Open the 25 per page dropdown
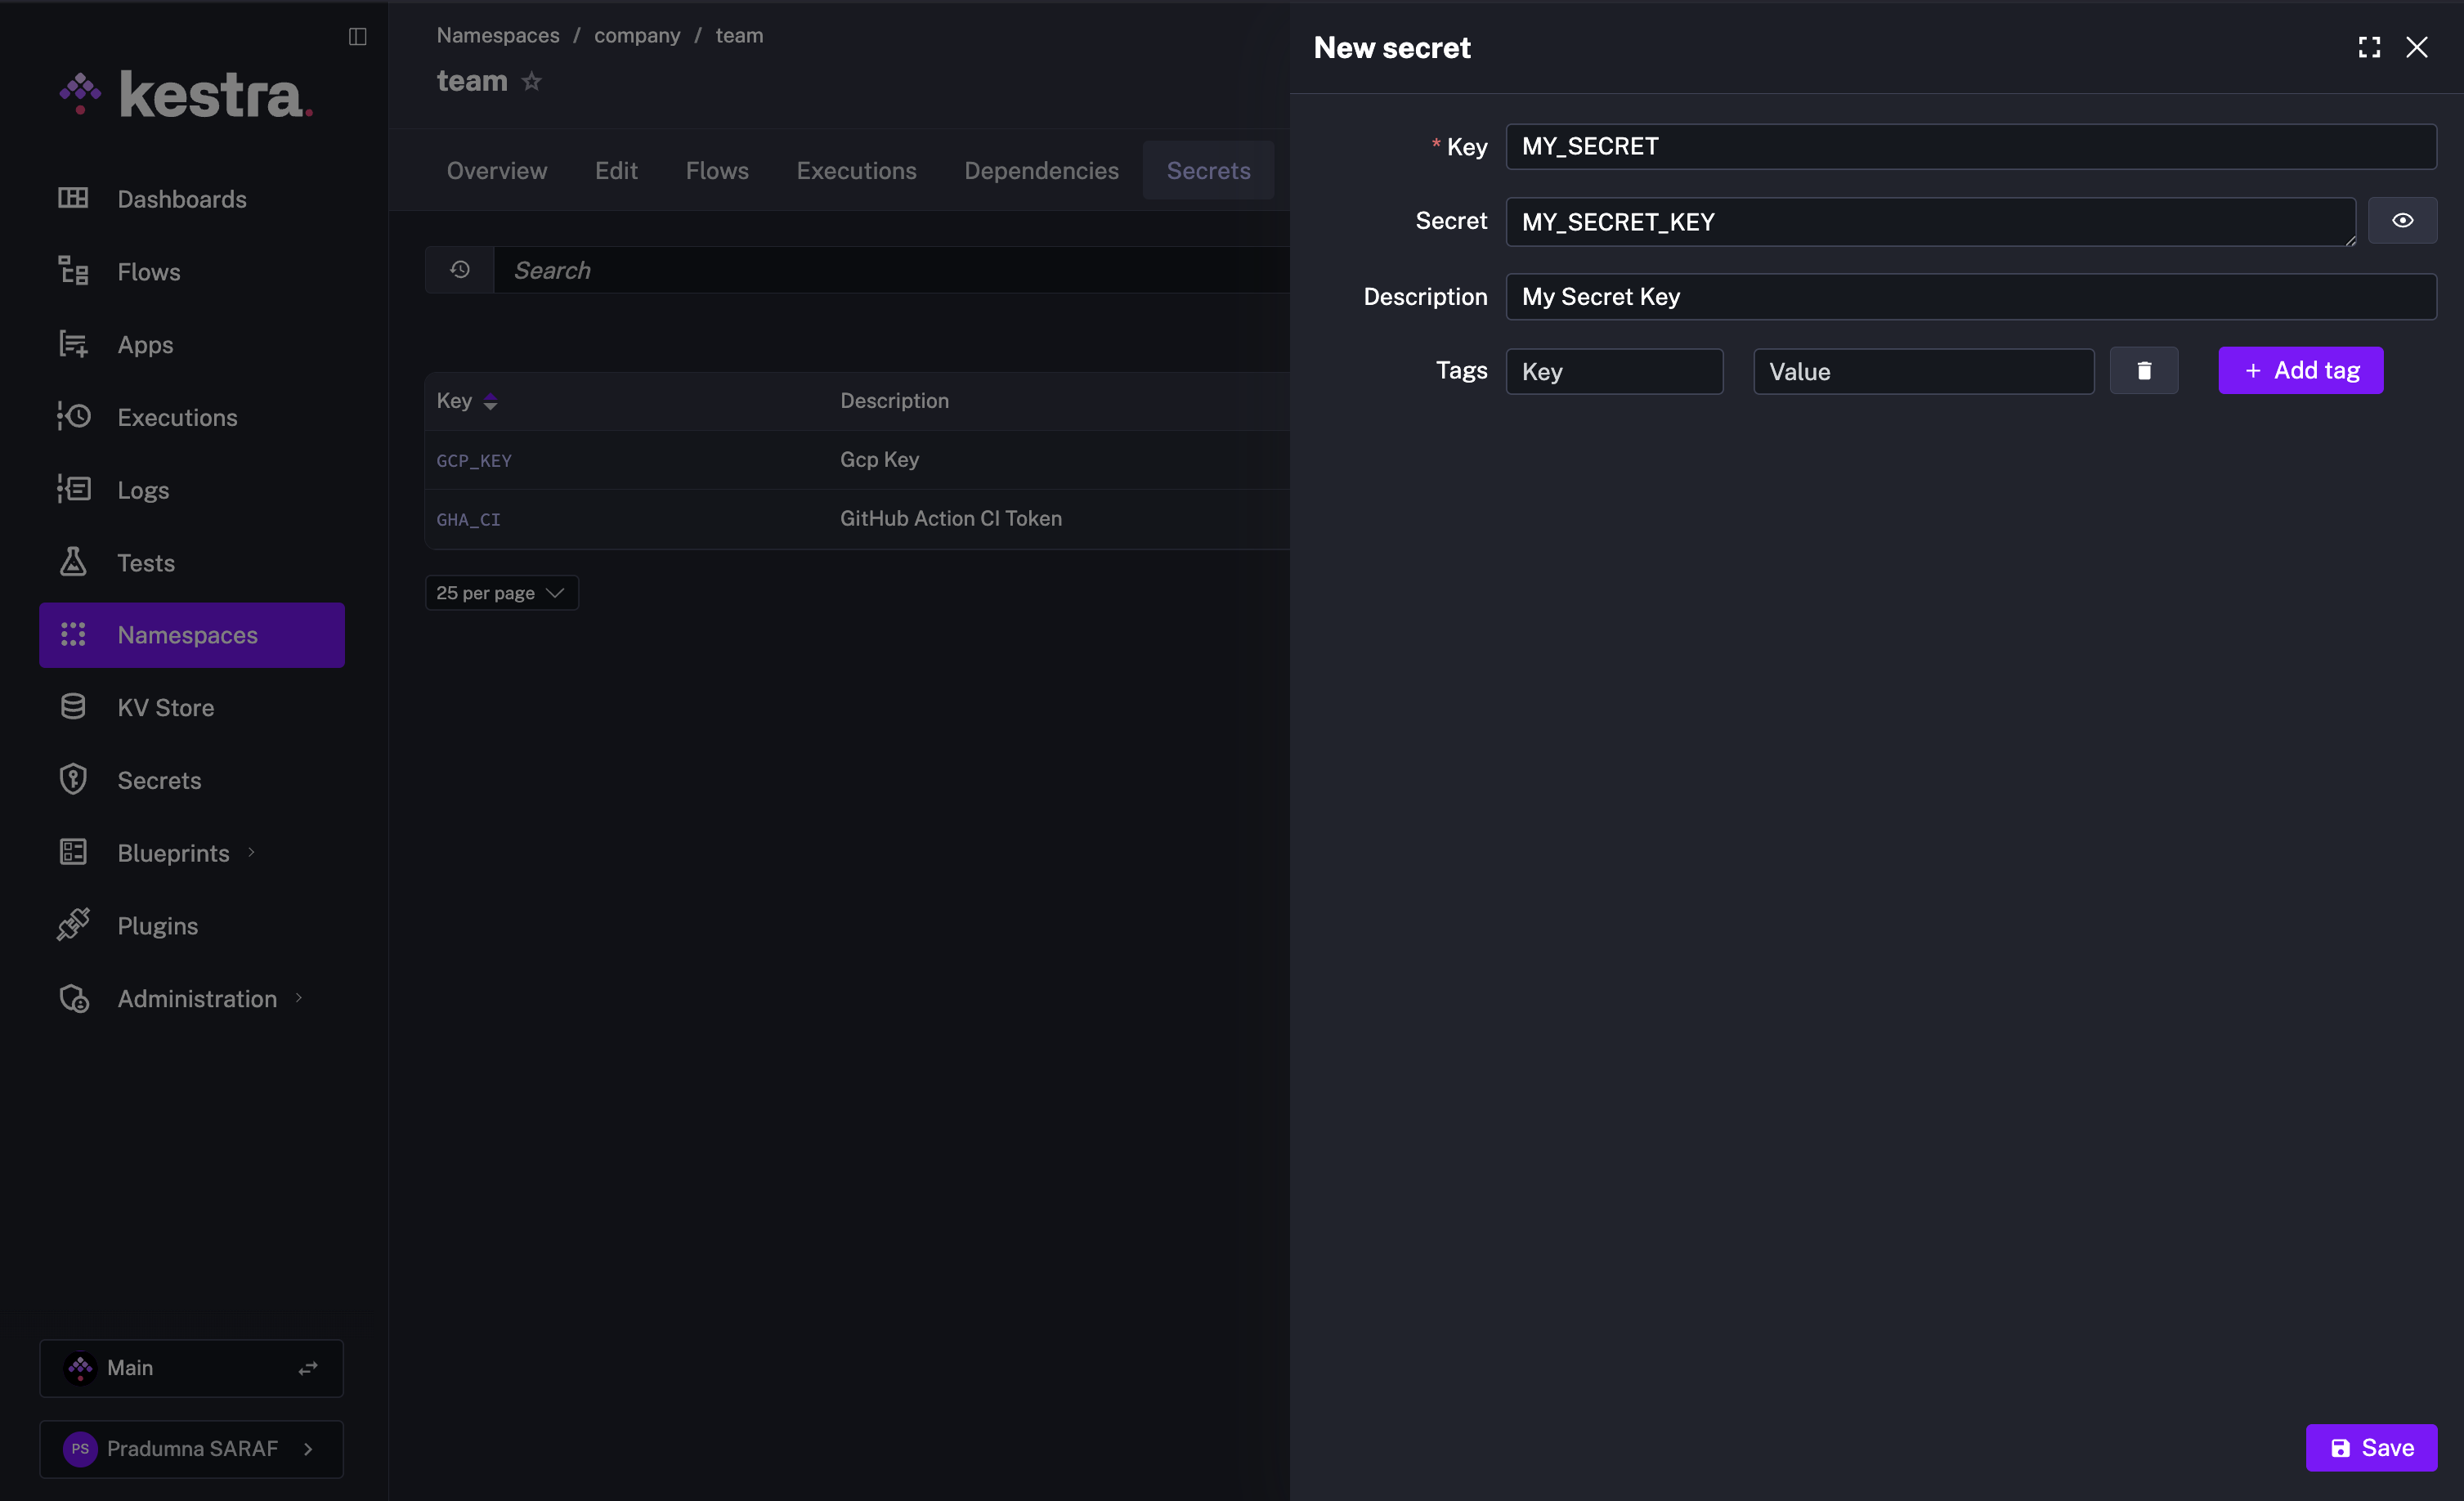Image resolution: width=2464 pixels, height=1501 pixels. pos(501,593)
